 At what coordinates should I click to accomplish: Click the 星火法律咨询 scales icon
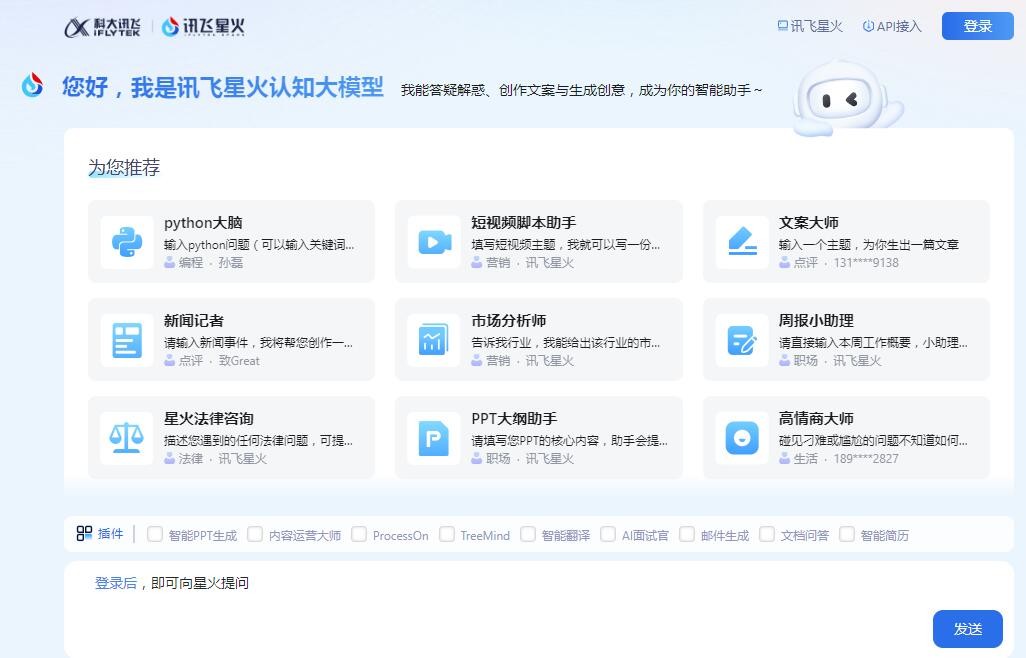[127, 438]
